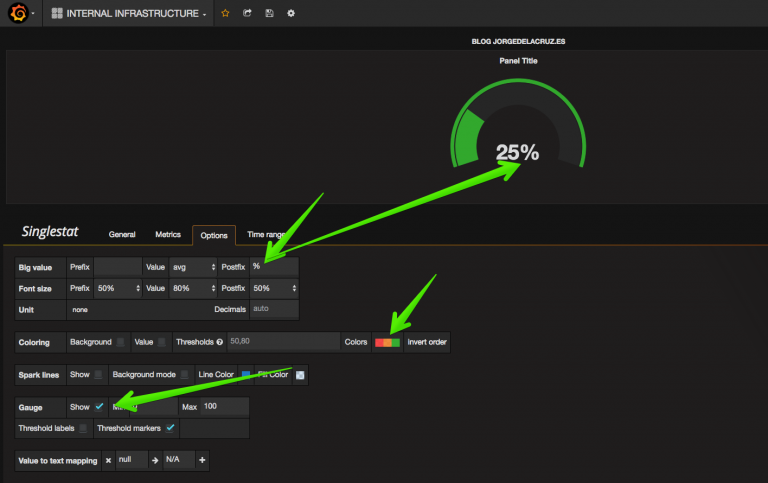Open dashboard settings gear icon
Screen dimensions: 768x483
[x=291, y=13]
